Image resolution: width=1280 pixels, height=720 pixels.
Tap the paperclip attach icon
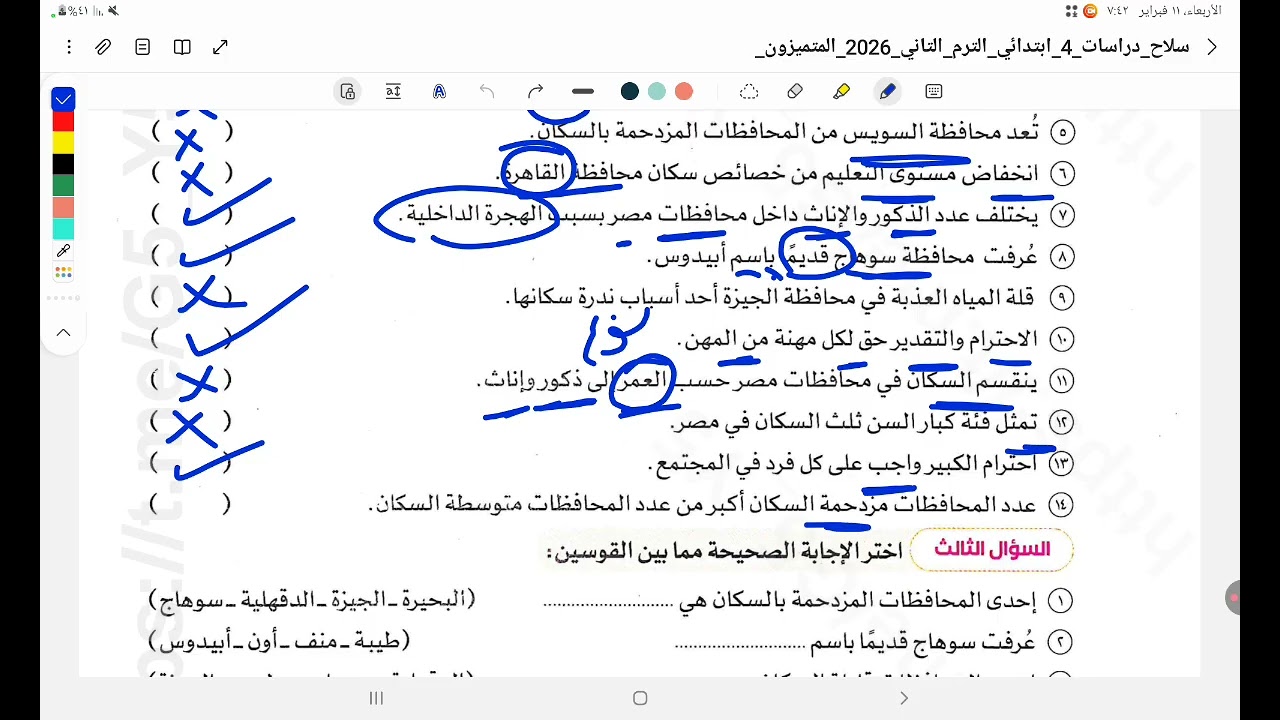pyautogui.click(x=103, y=47)
